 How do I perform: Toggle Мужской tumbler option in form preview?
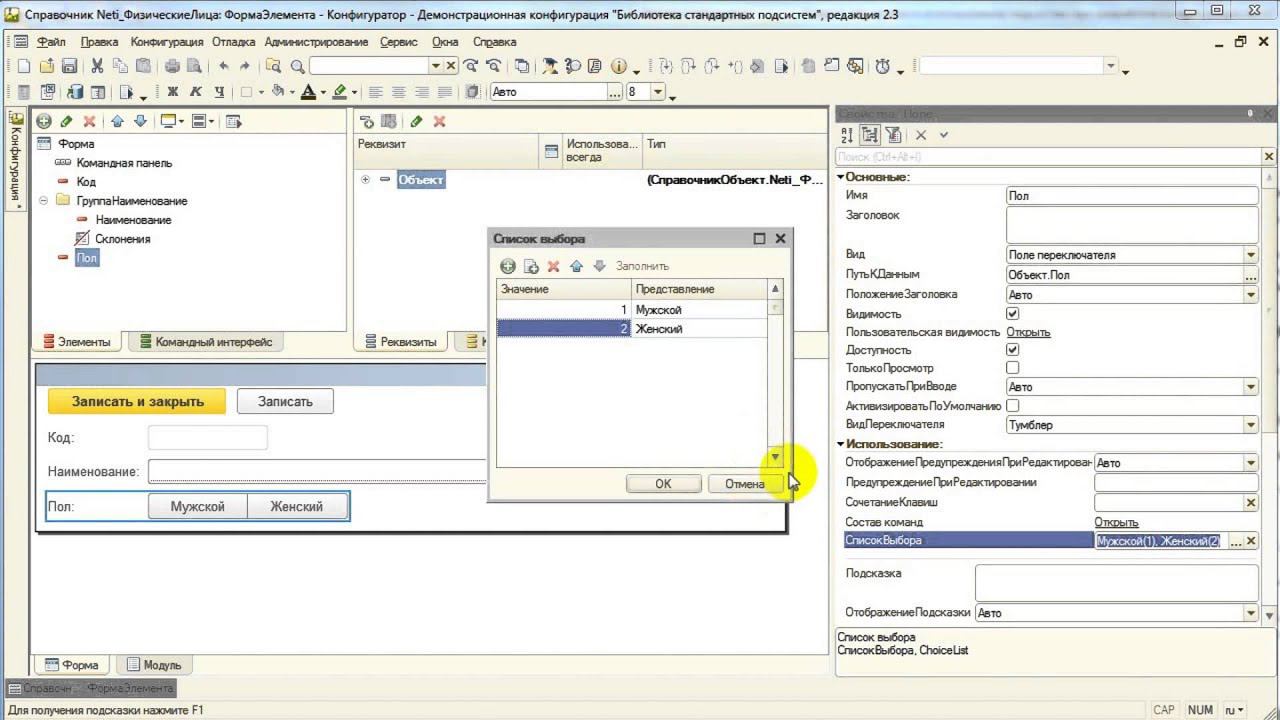(x=198, y=506)
